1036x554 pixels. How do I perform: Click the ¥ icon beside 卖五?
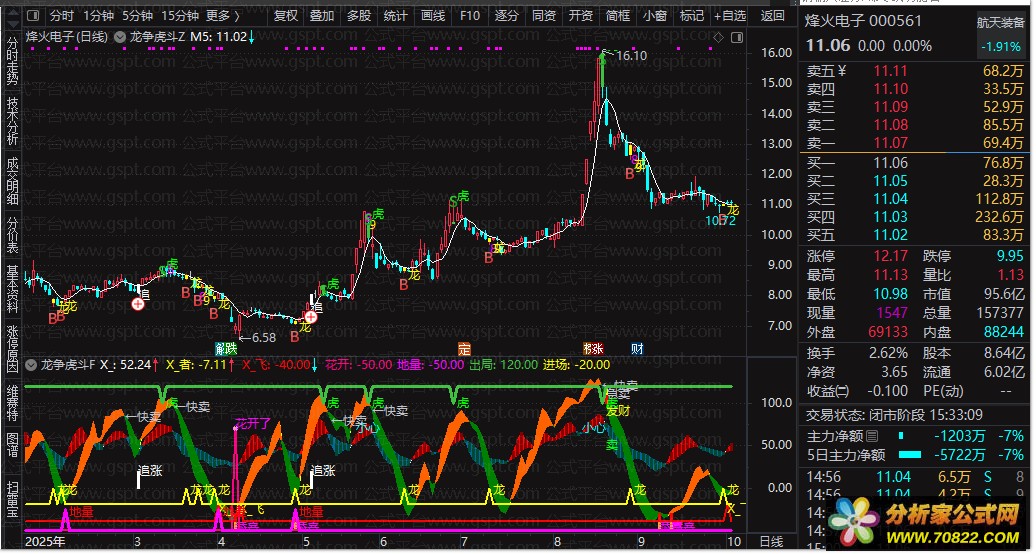click(842, 70)
